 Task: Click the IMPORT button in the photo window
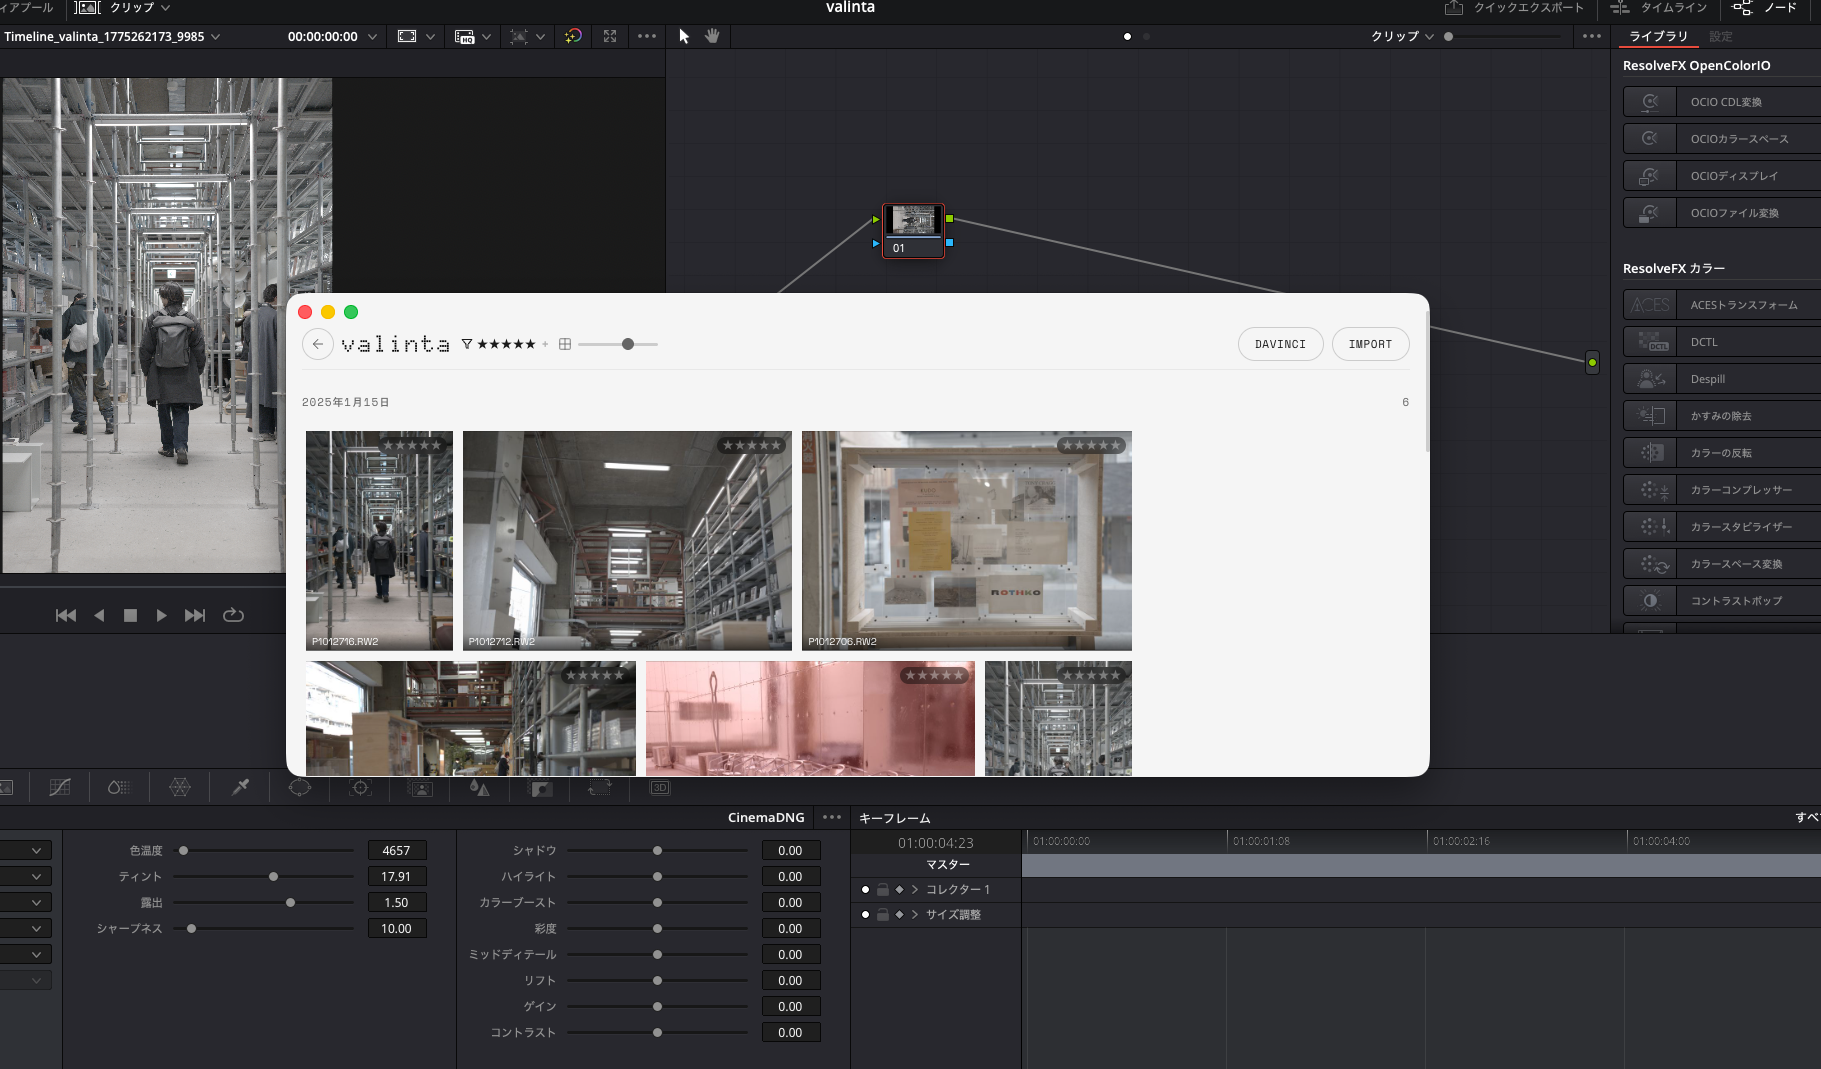tap(1369, 343)
